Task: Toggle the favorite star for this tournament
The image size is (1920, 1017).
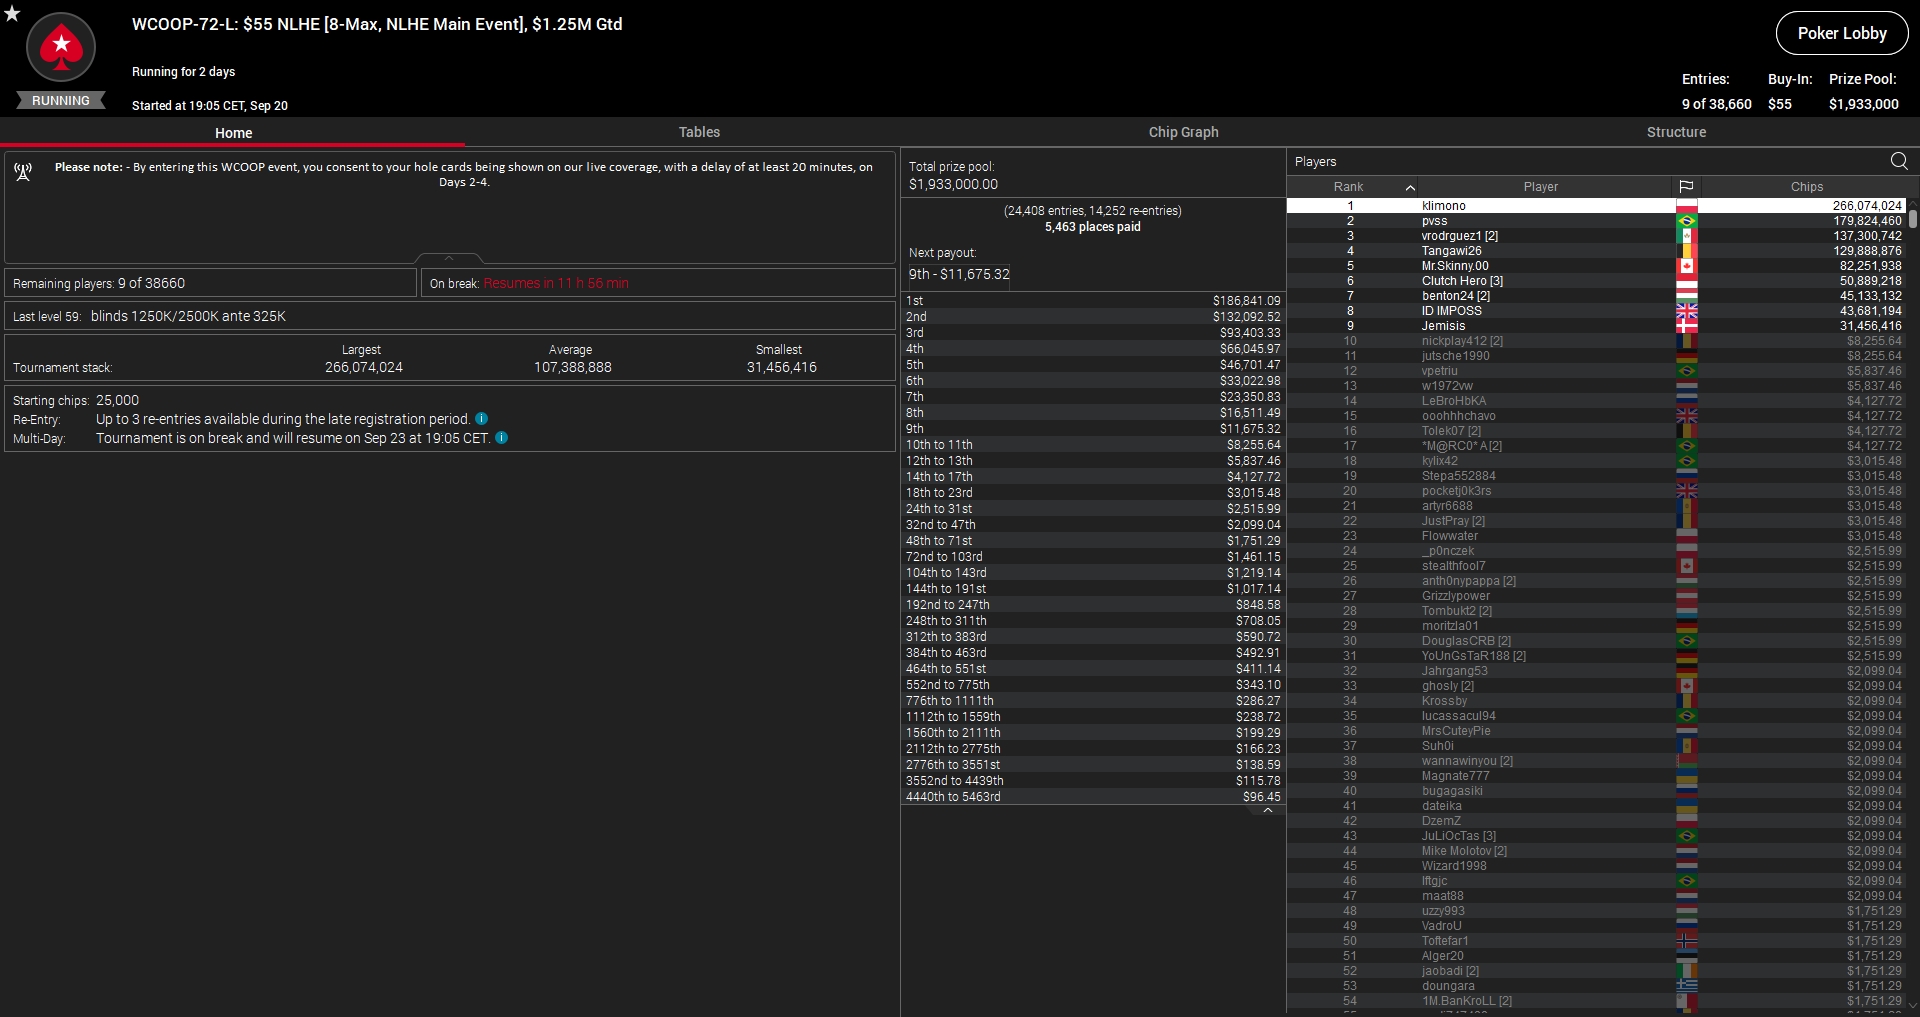Action: [12, 13]
